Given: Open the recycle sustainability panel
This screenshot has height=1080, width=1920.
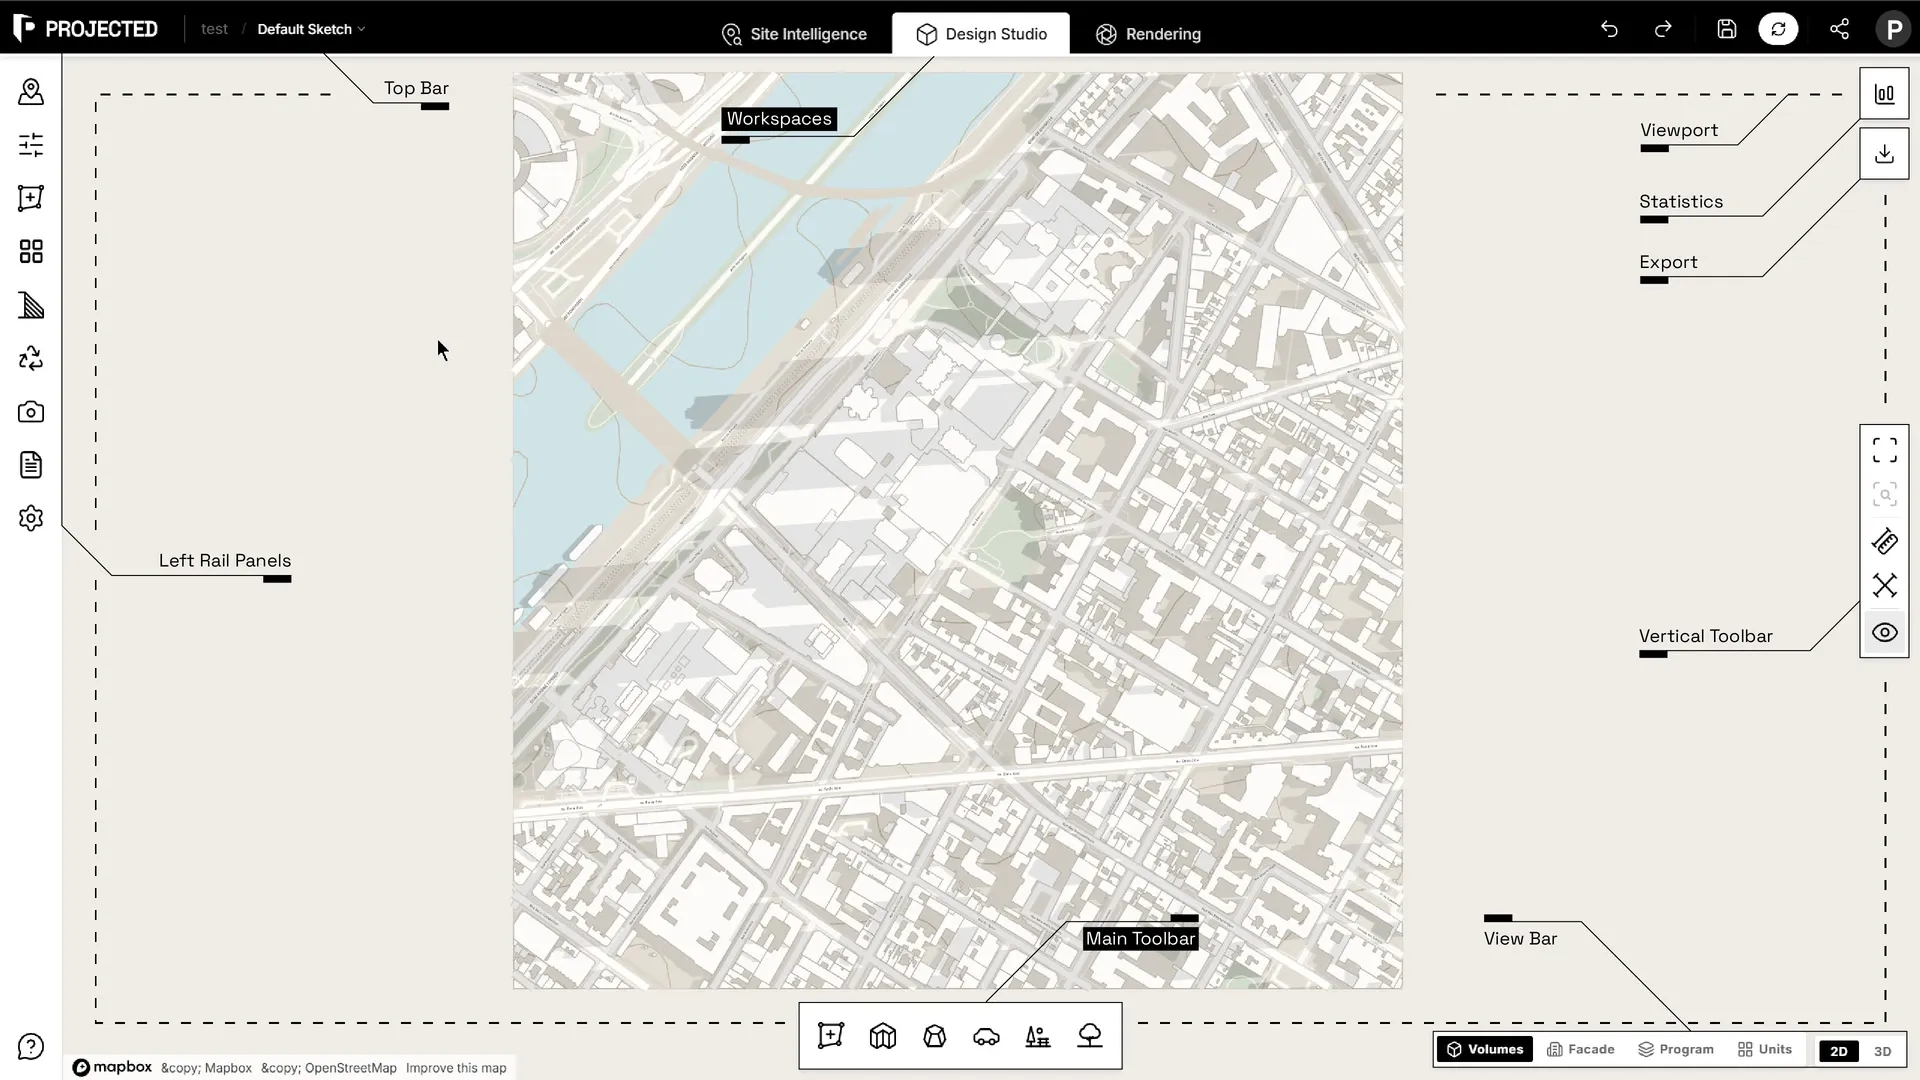Looking at the screenshot, I should pyautogui.click(x=31, y=358).
